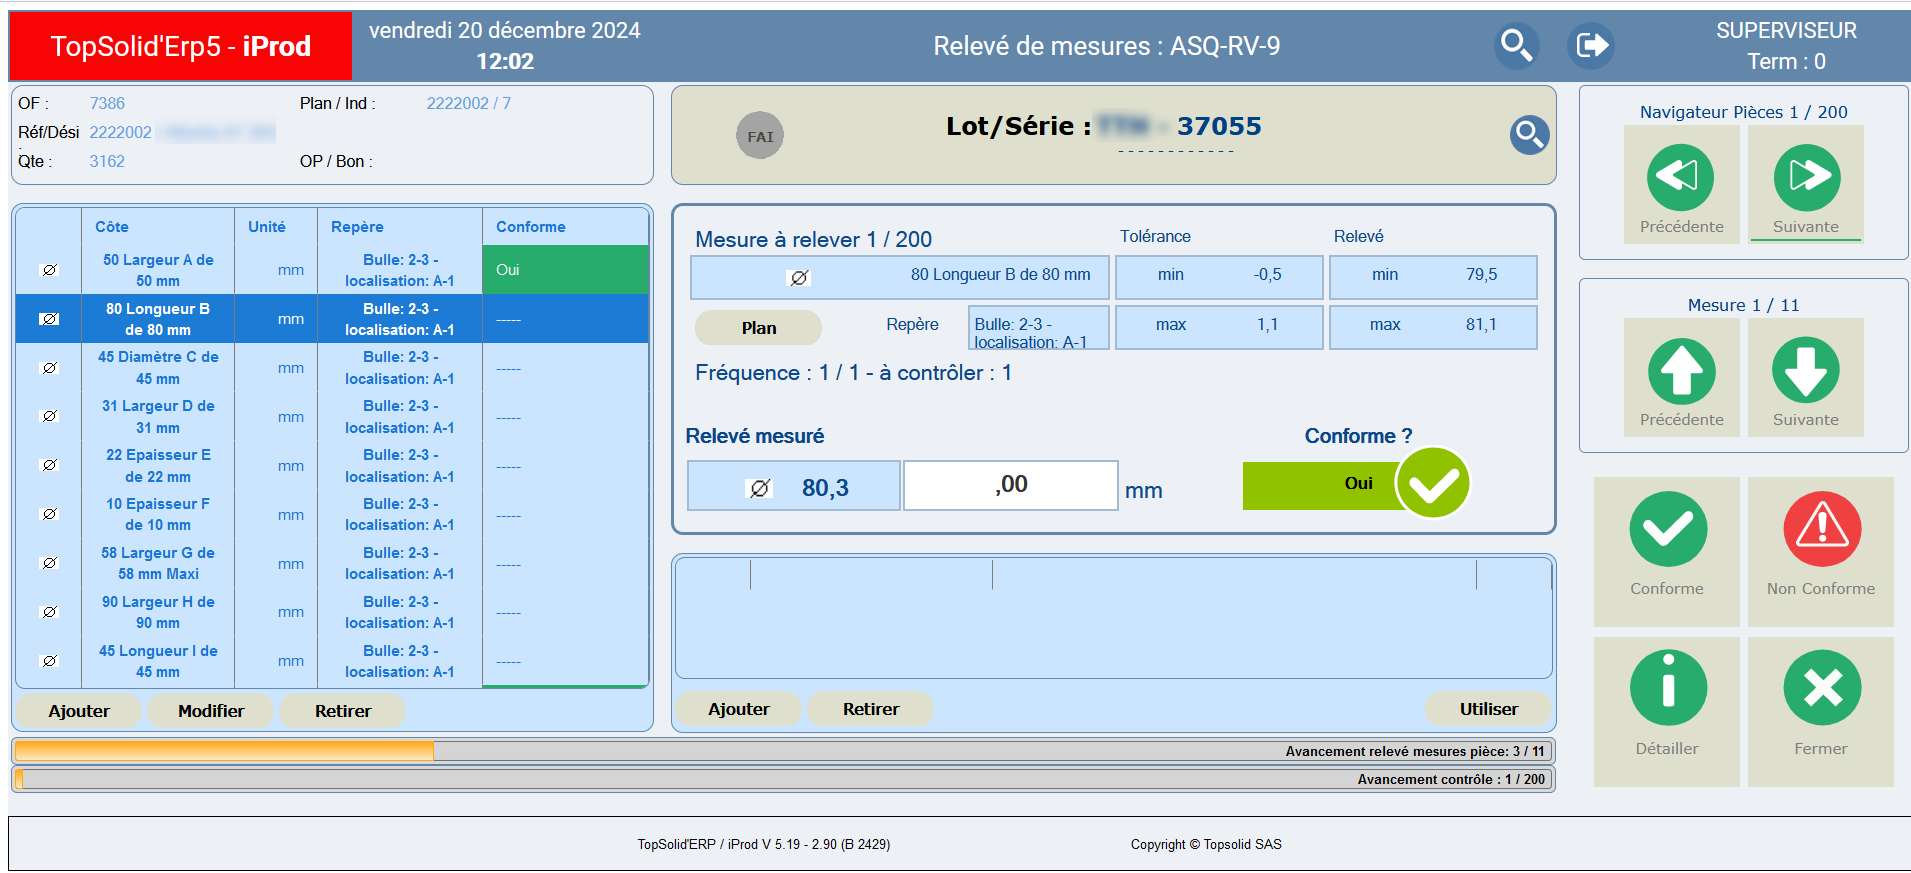Image resolution: width=1911 pixels, height=873 pixels.
Task: Click diameter icon of 58 Largeur G row
Action: [x=49, y=563]
